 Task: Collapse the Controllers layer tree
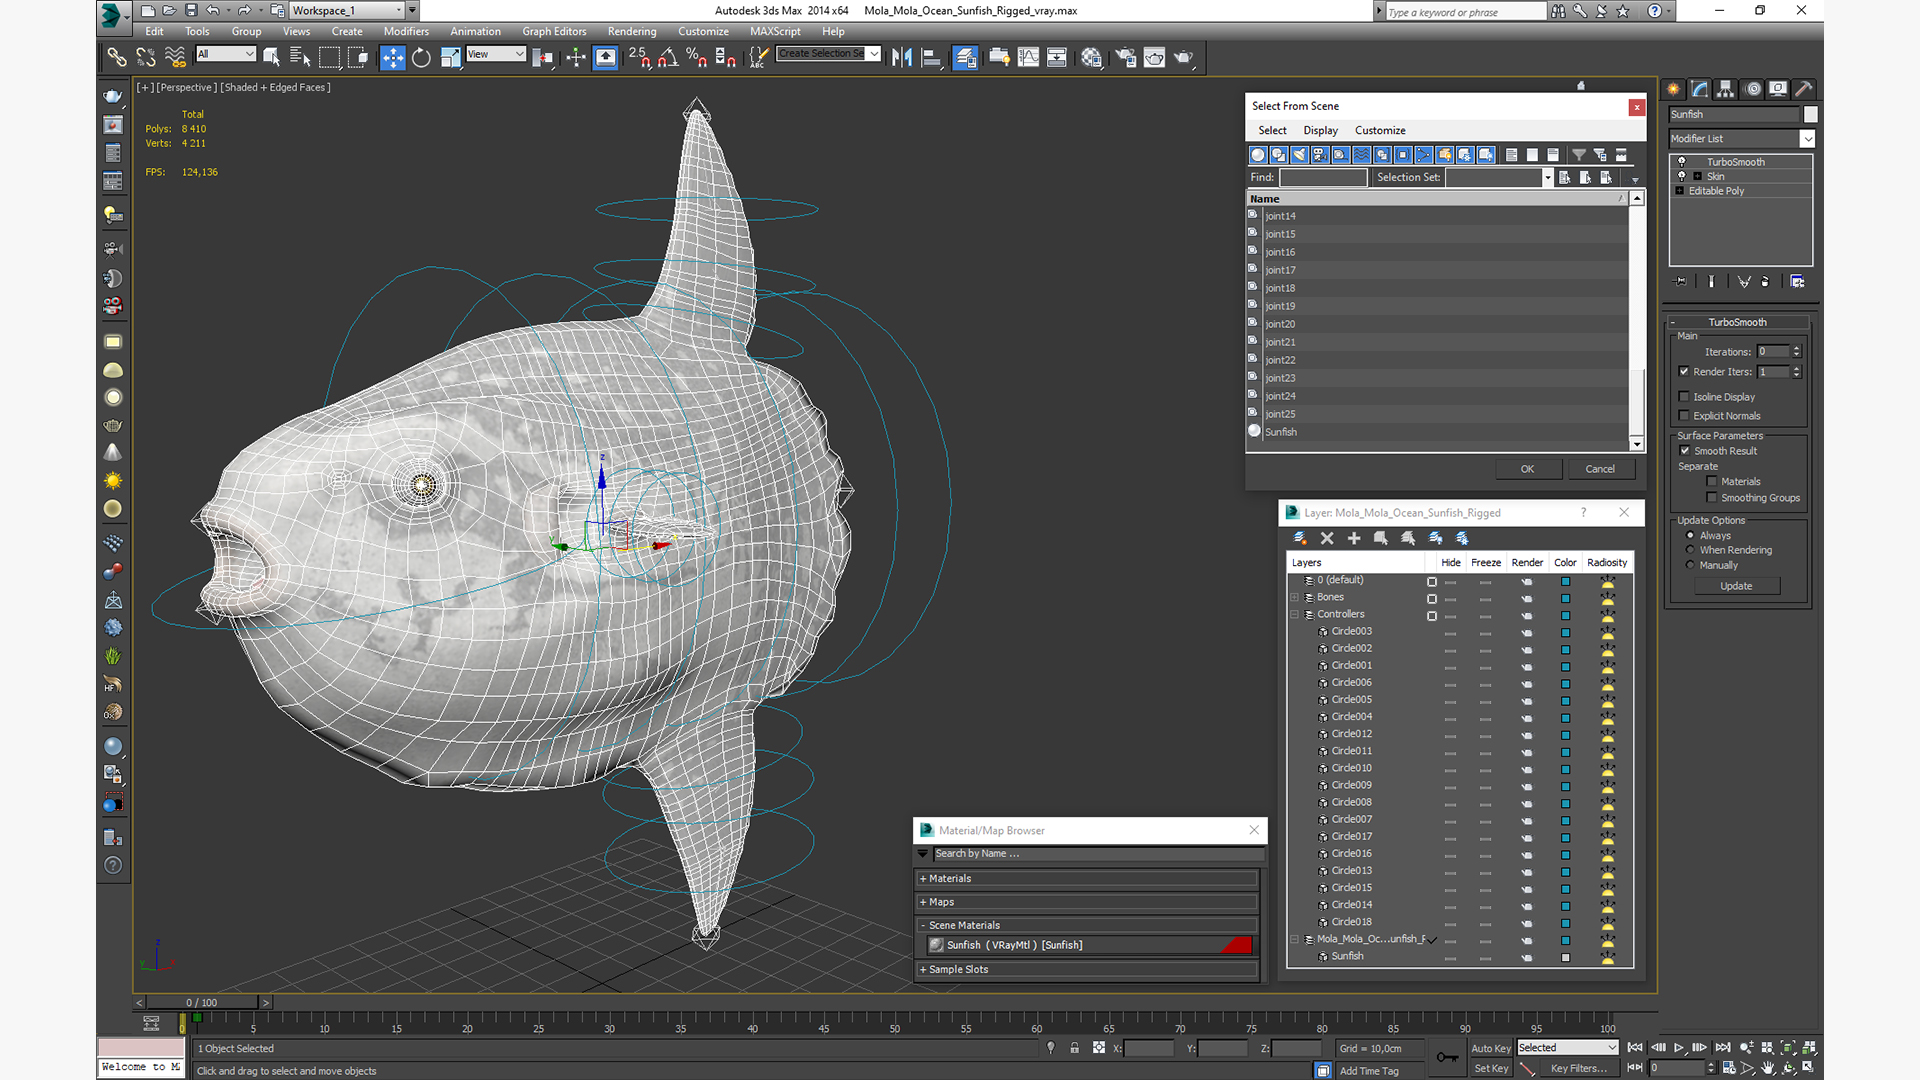[x=1295, y=615]
